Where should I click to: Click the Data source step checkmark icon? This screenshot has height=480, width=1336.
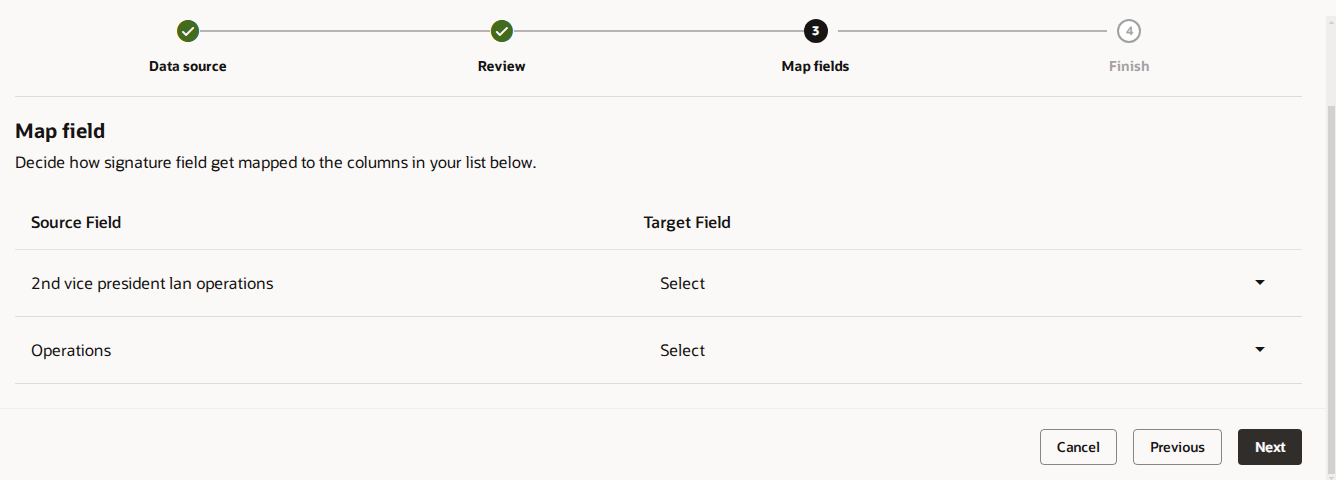[x=188, y=31]
